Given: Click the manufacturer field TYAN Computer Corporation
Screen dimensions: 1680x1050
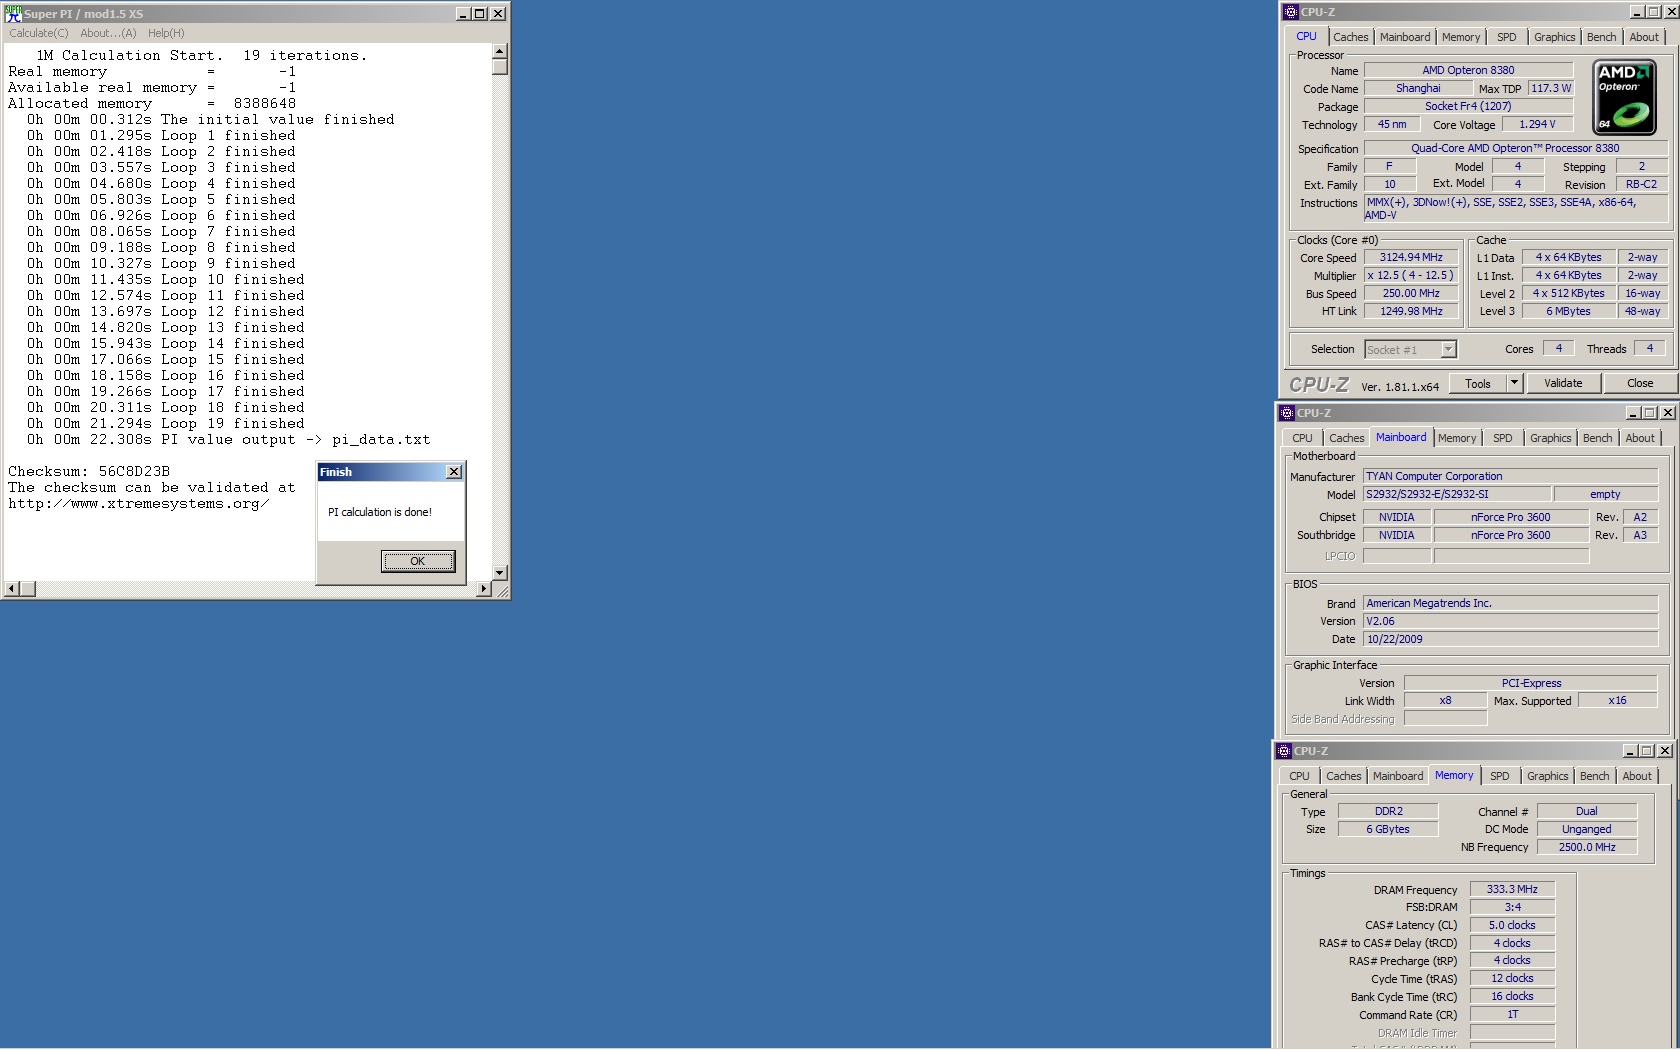Looking at the screenshot, I should 1510,476.
